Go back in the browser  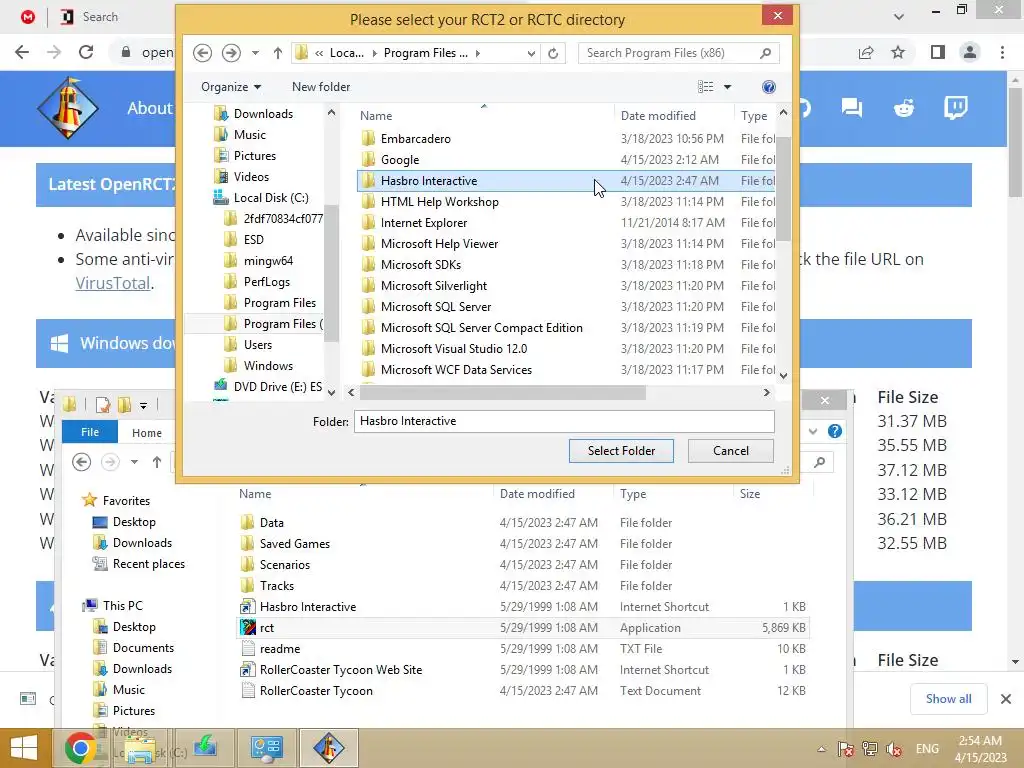(22, 52)
